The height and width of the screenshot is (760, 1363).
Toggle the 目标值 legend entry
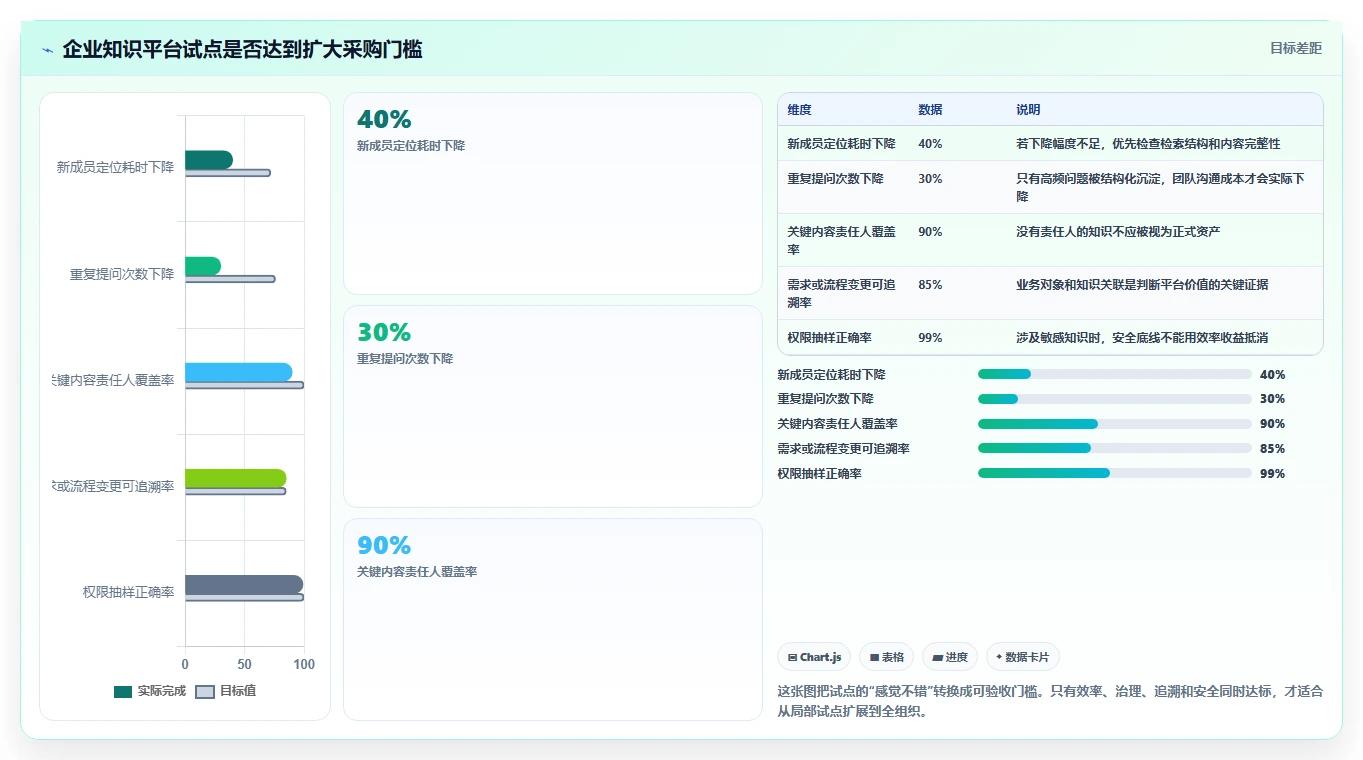[225, 691]
